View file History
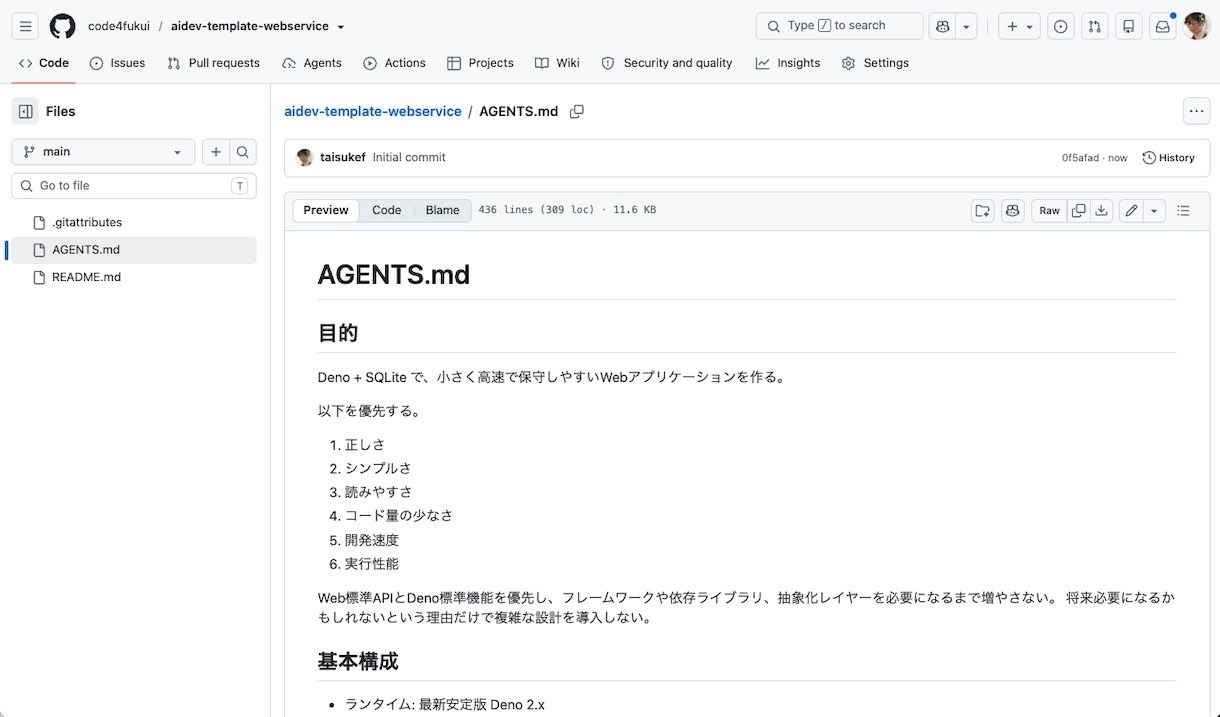Image resolution: width=1220 pixels, height=717 pixels. (1168, 158)
